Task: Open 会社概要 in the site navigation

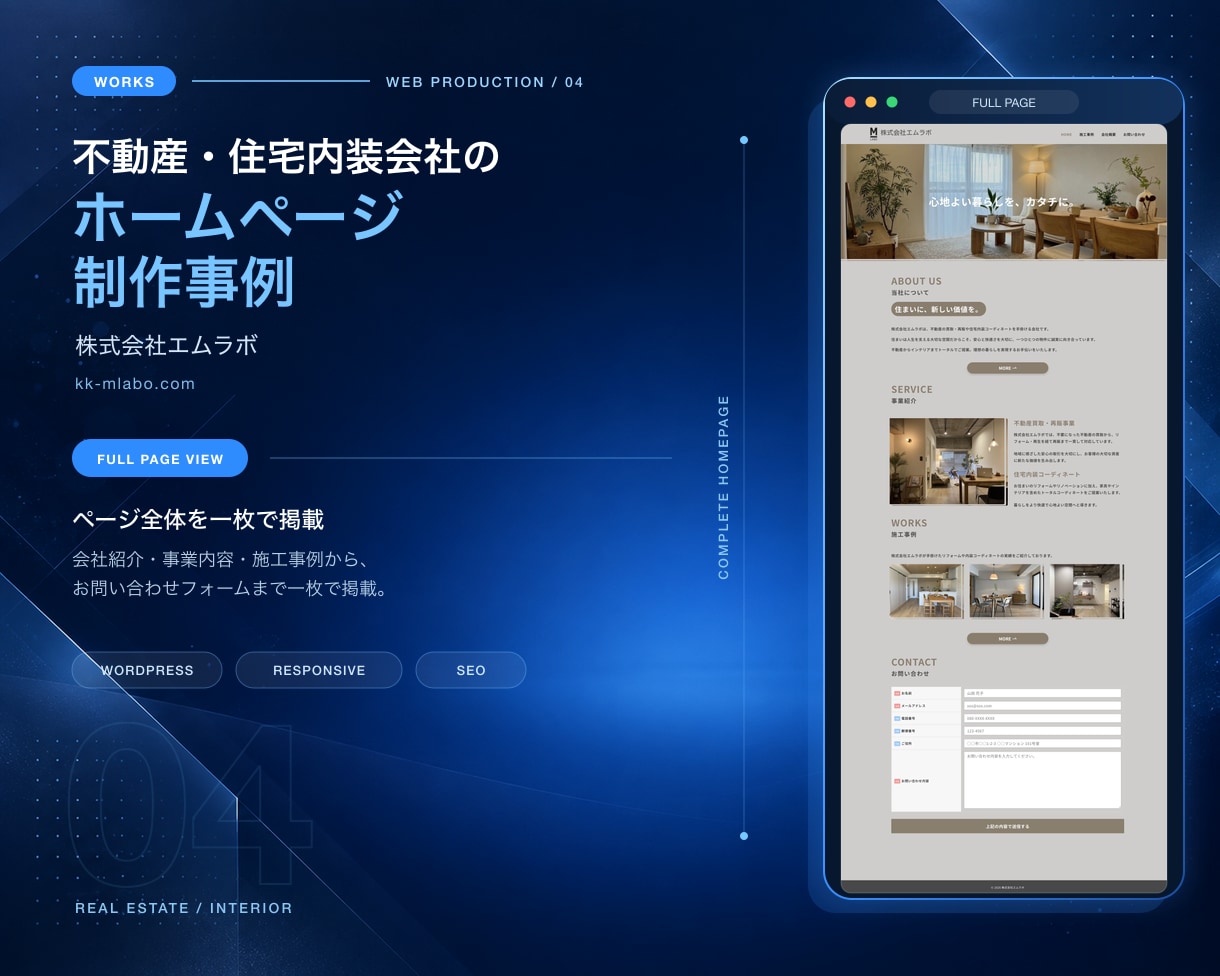Action: (1108, 133)
